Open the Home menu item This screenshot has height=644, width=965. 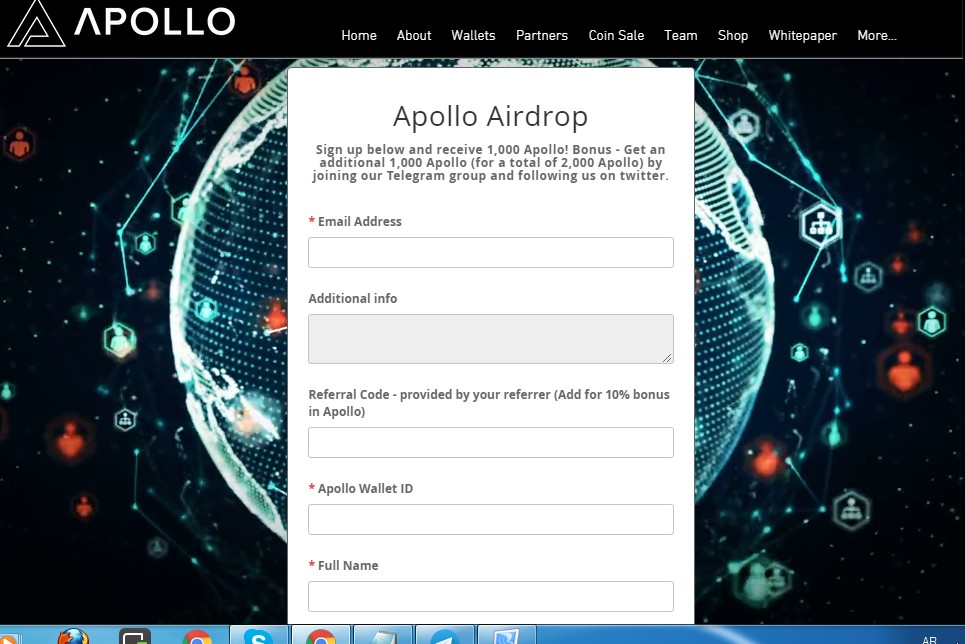click(x=359, y=36)
